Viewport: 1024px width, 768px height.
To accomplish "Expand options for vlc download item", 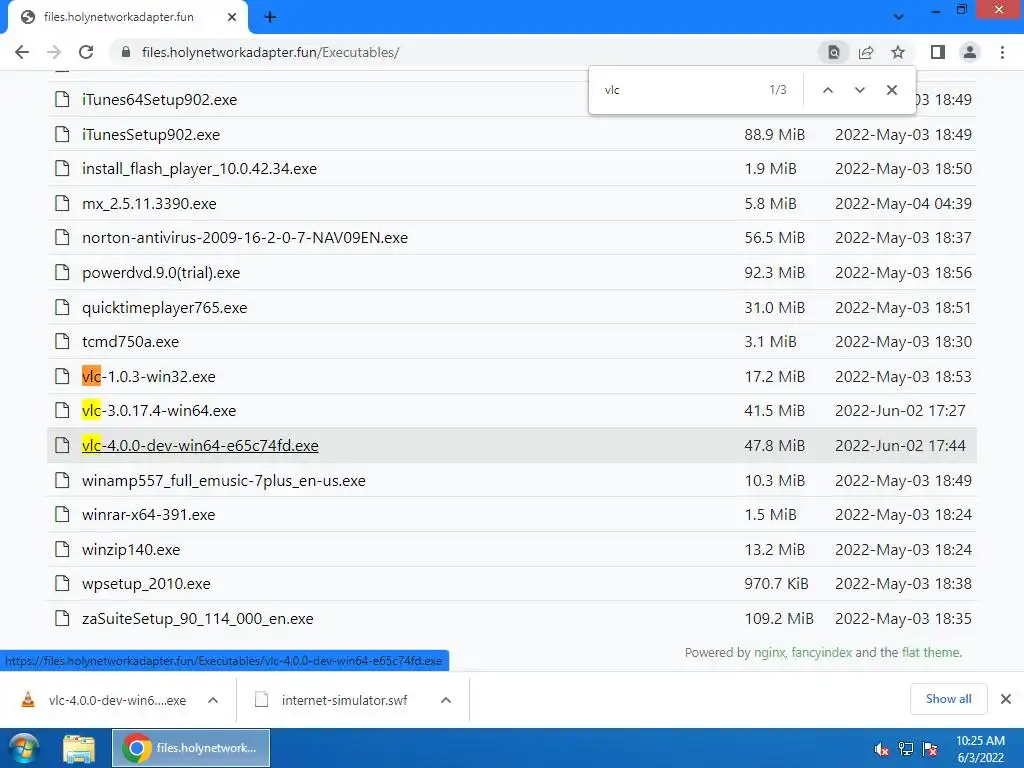I will (x=212, y=700).
